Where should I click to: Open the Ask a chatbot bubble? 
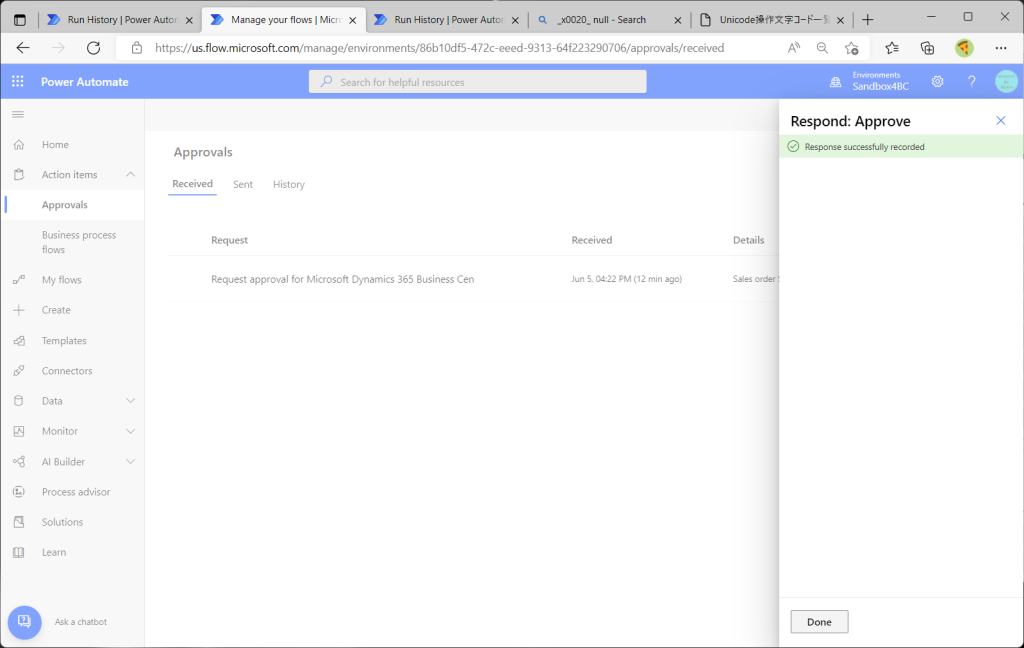24,622
